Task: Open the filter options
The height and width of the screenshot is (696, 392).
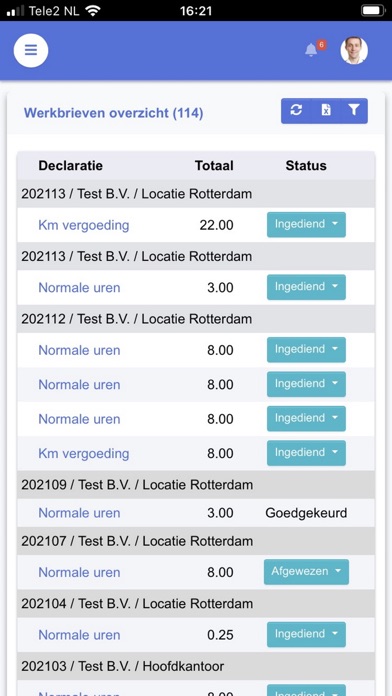Action: pos(354,111)
